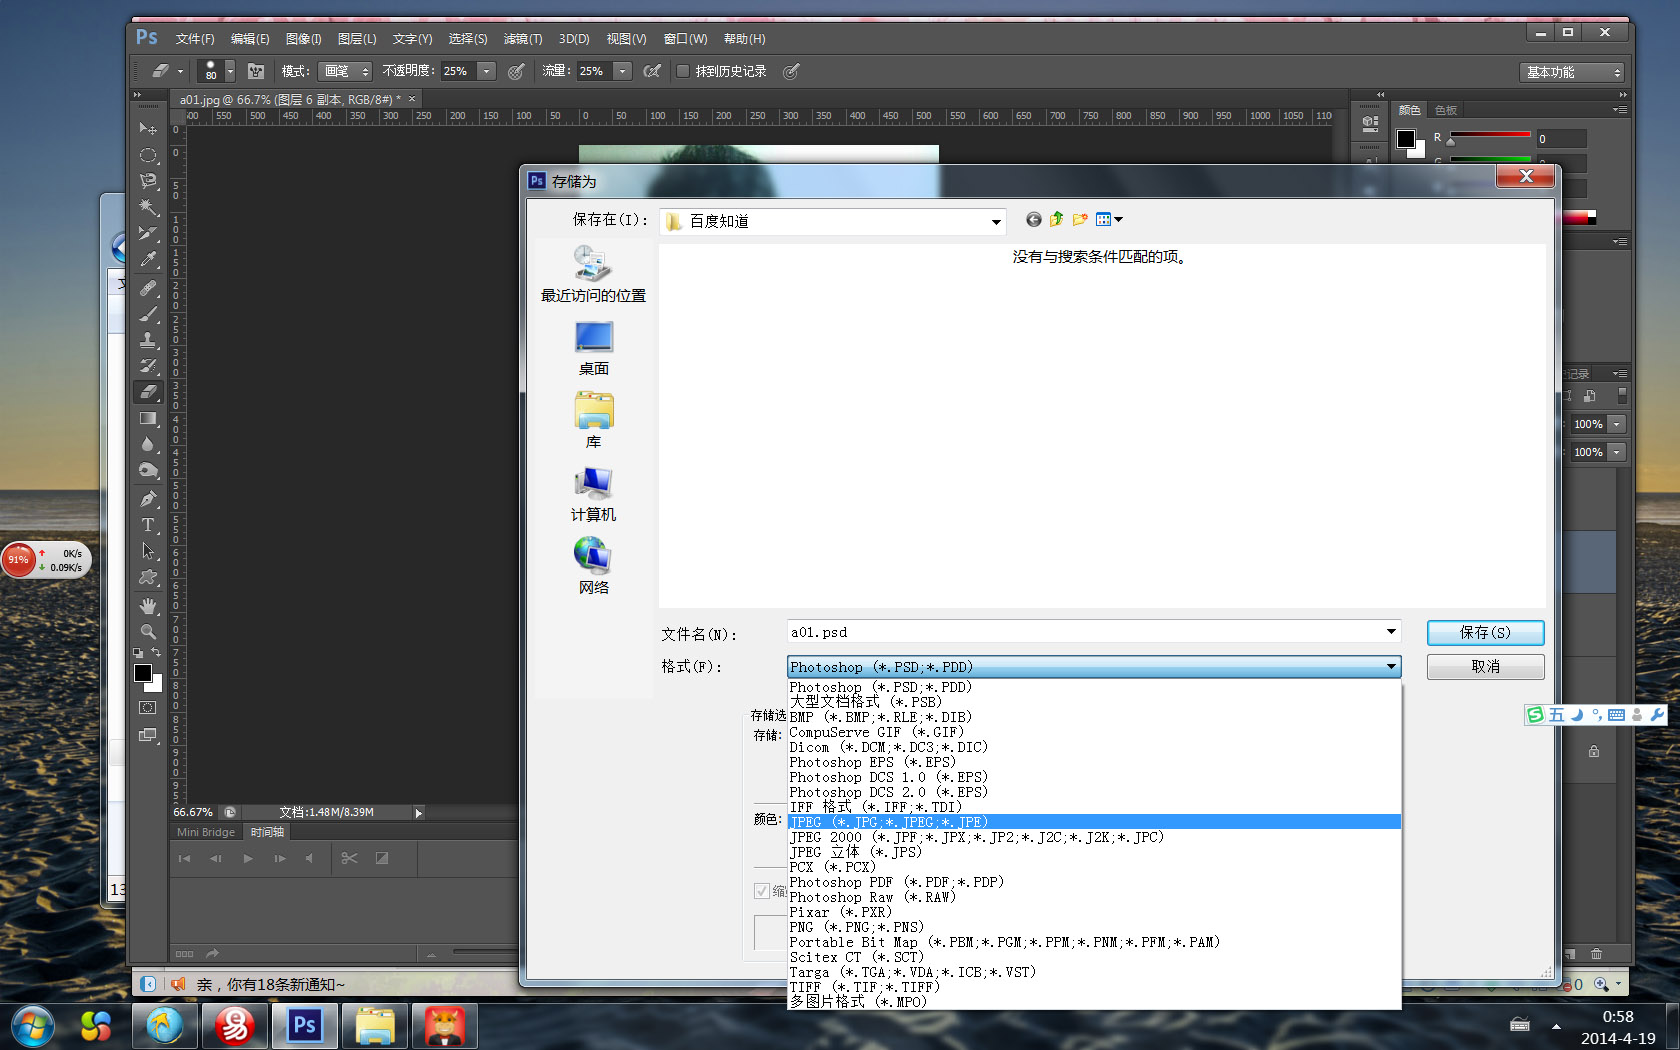Open the Brush panel toggle icon
The image size is (1680, 1050).
[x=256, y=71]
